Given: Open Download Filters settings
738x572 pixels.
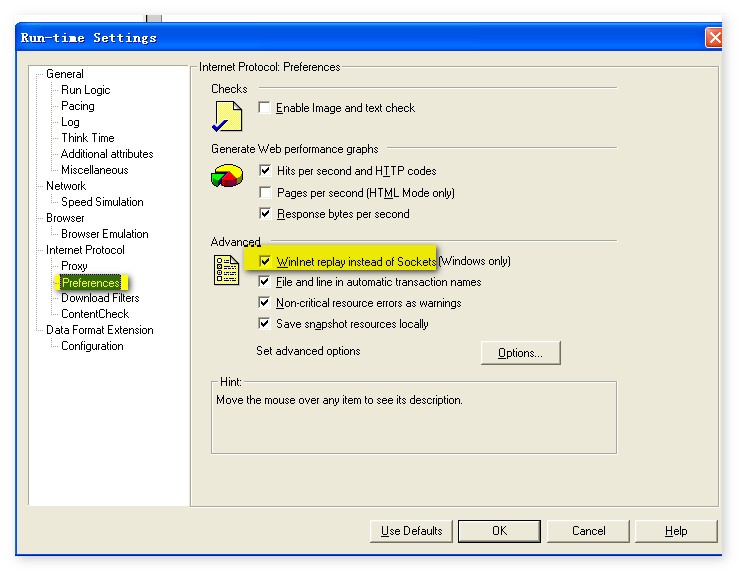Looking at the screenshot, I should tap(100, 298).
